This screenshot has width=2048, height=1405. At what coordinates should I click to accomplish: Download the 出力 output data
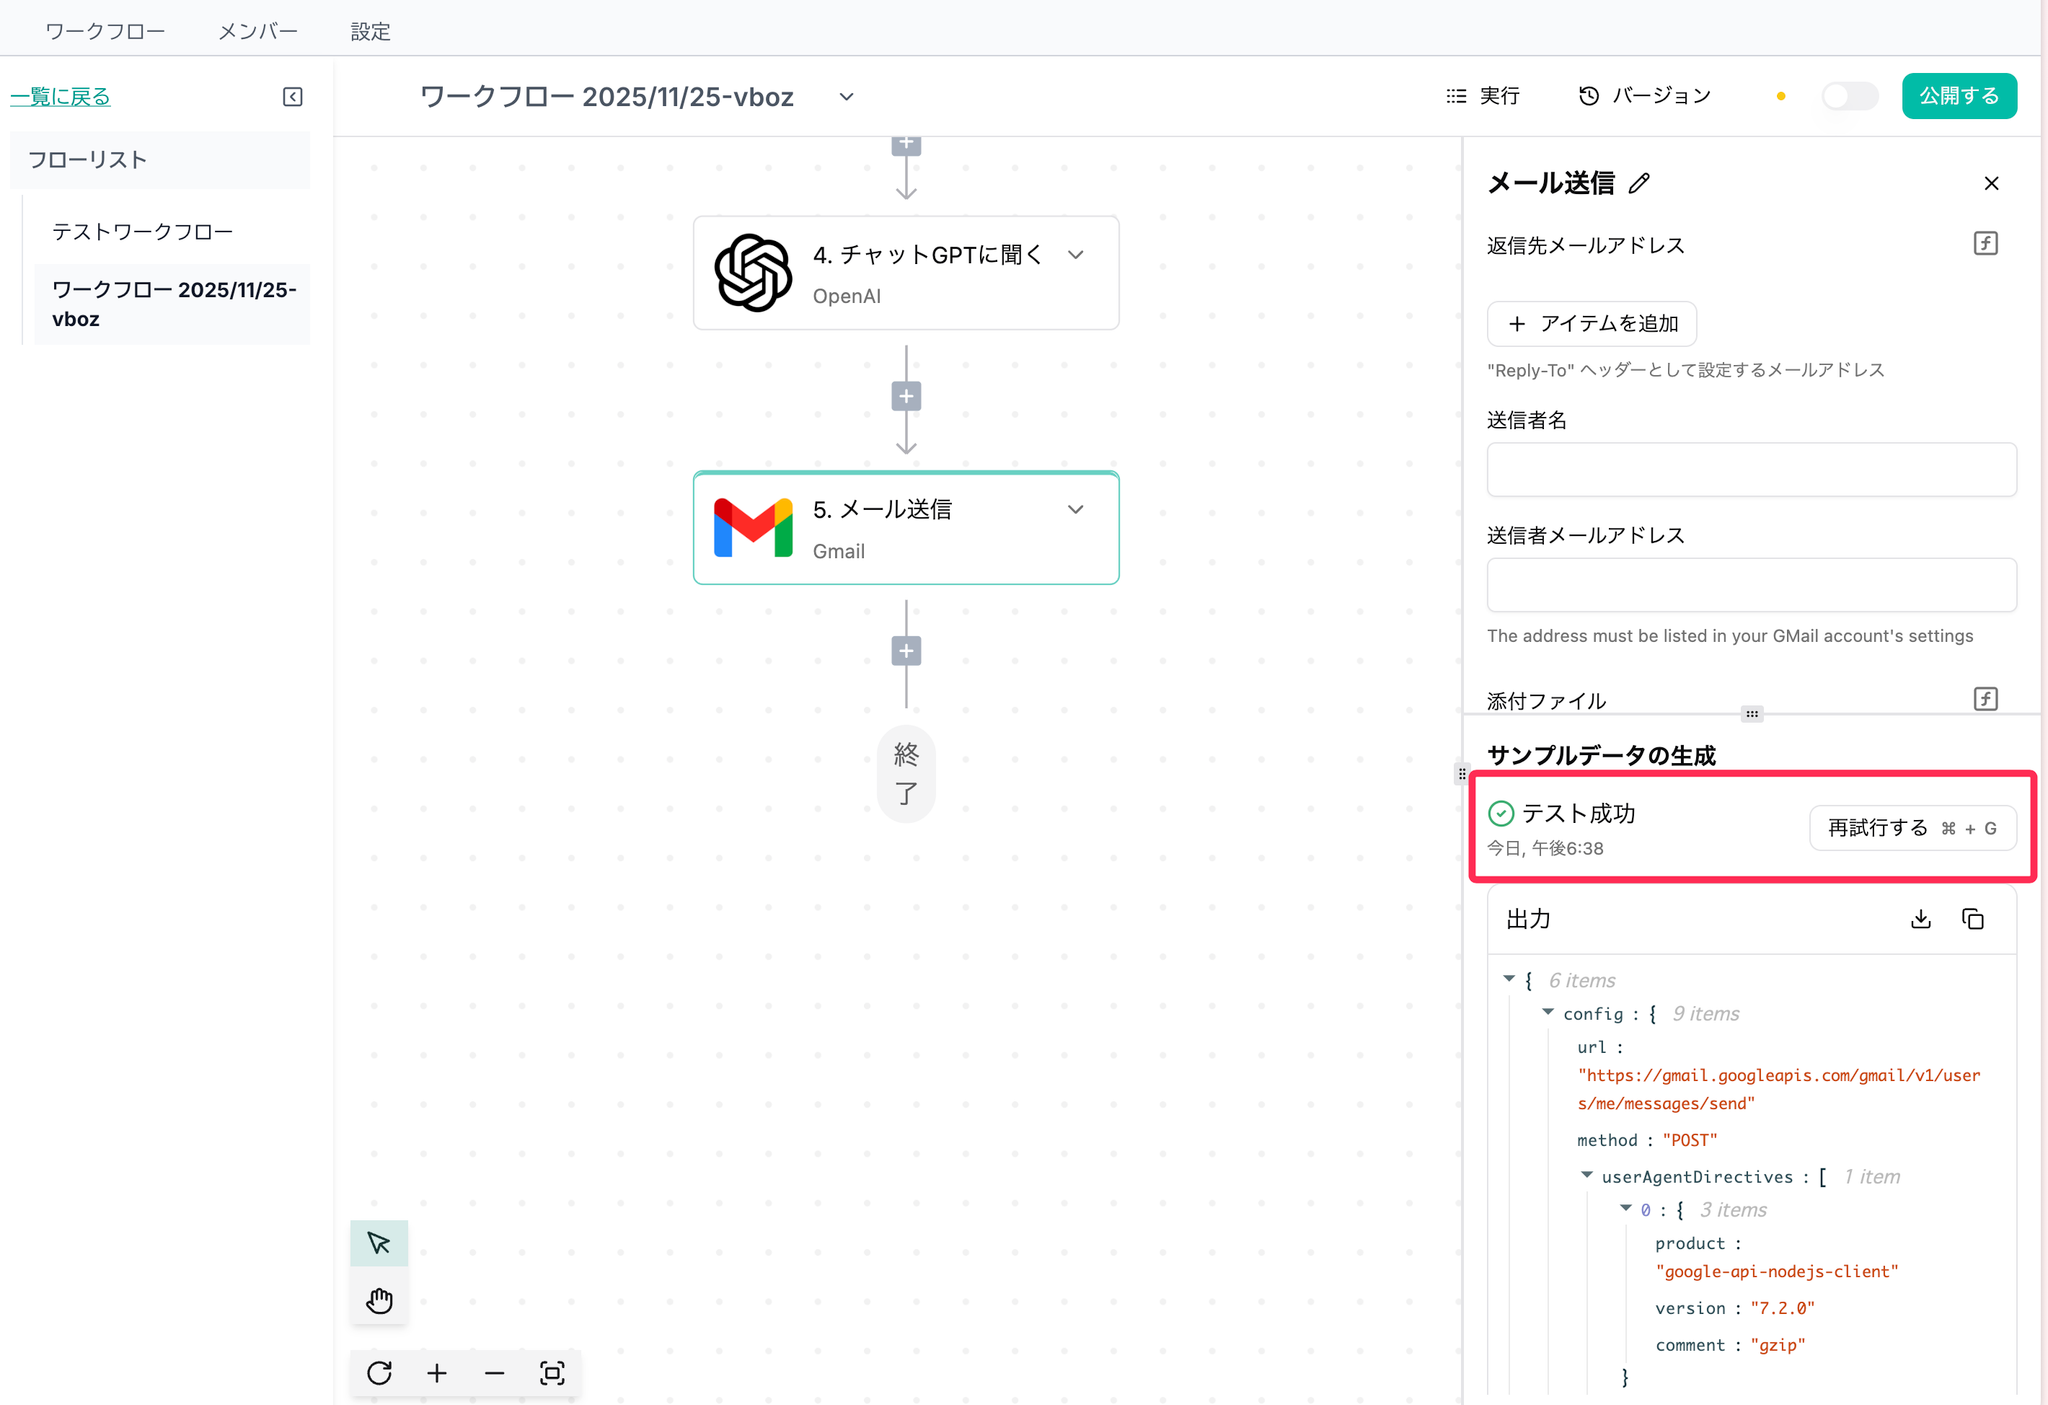tap(1920, 919)
